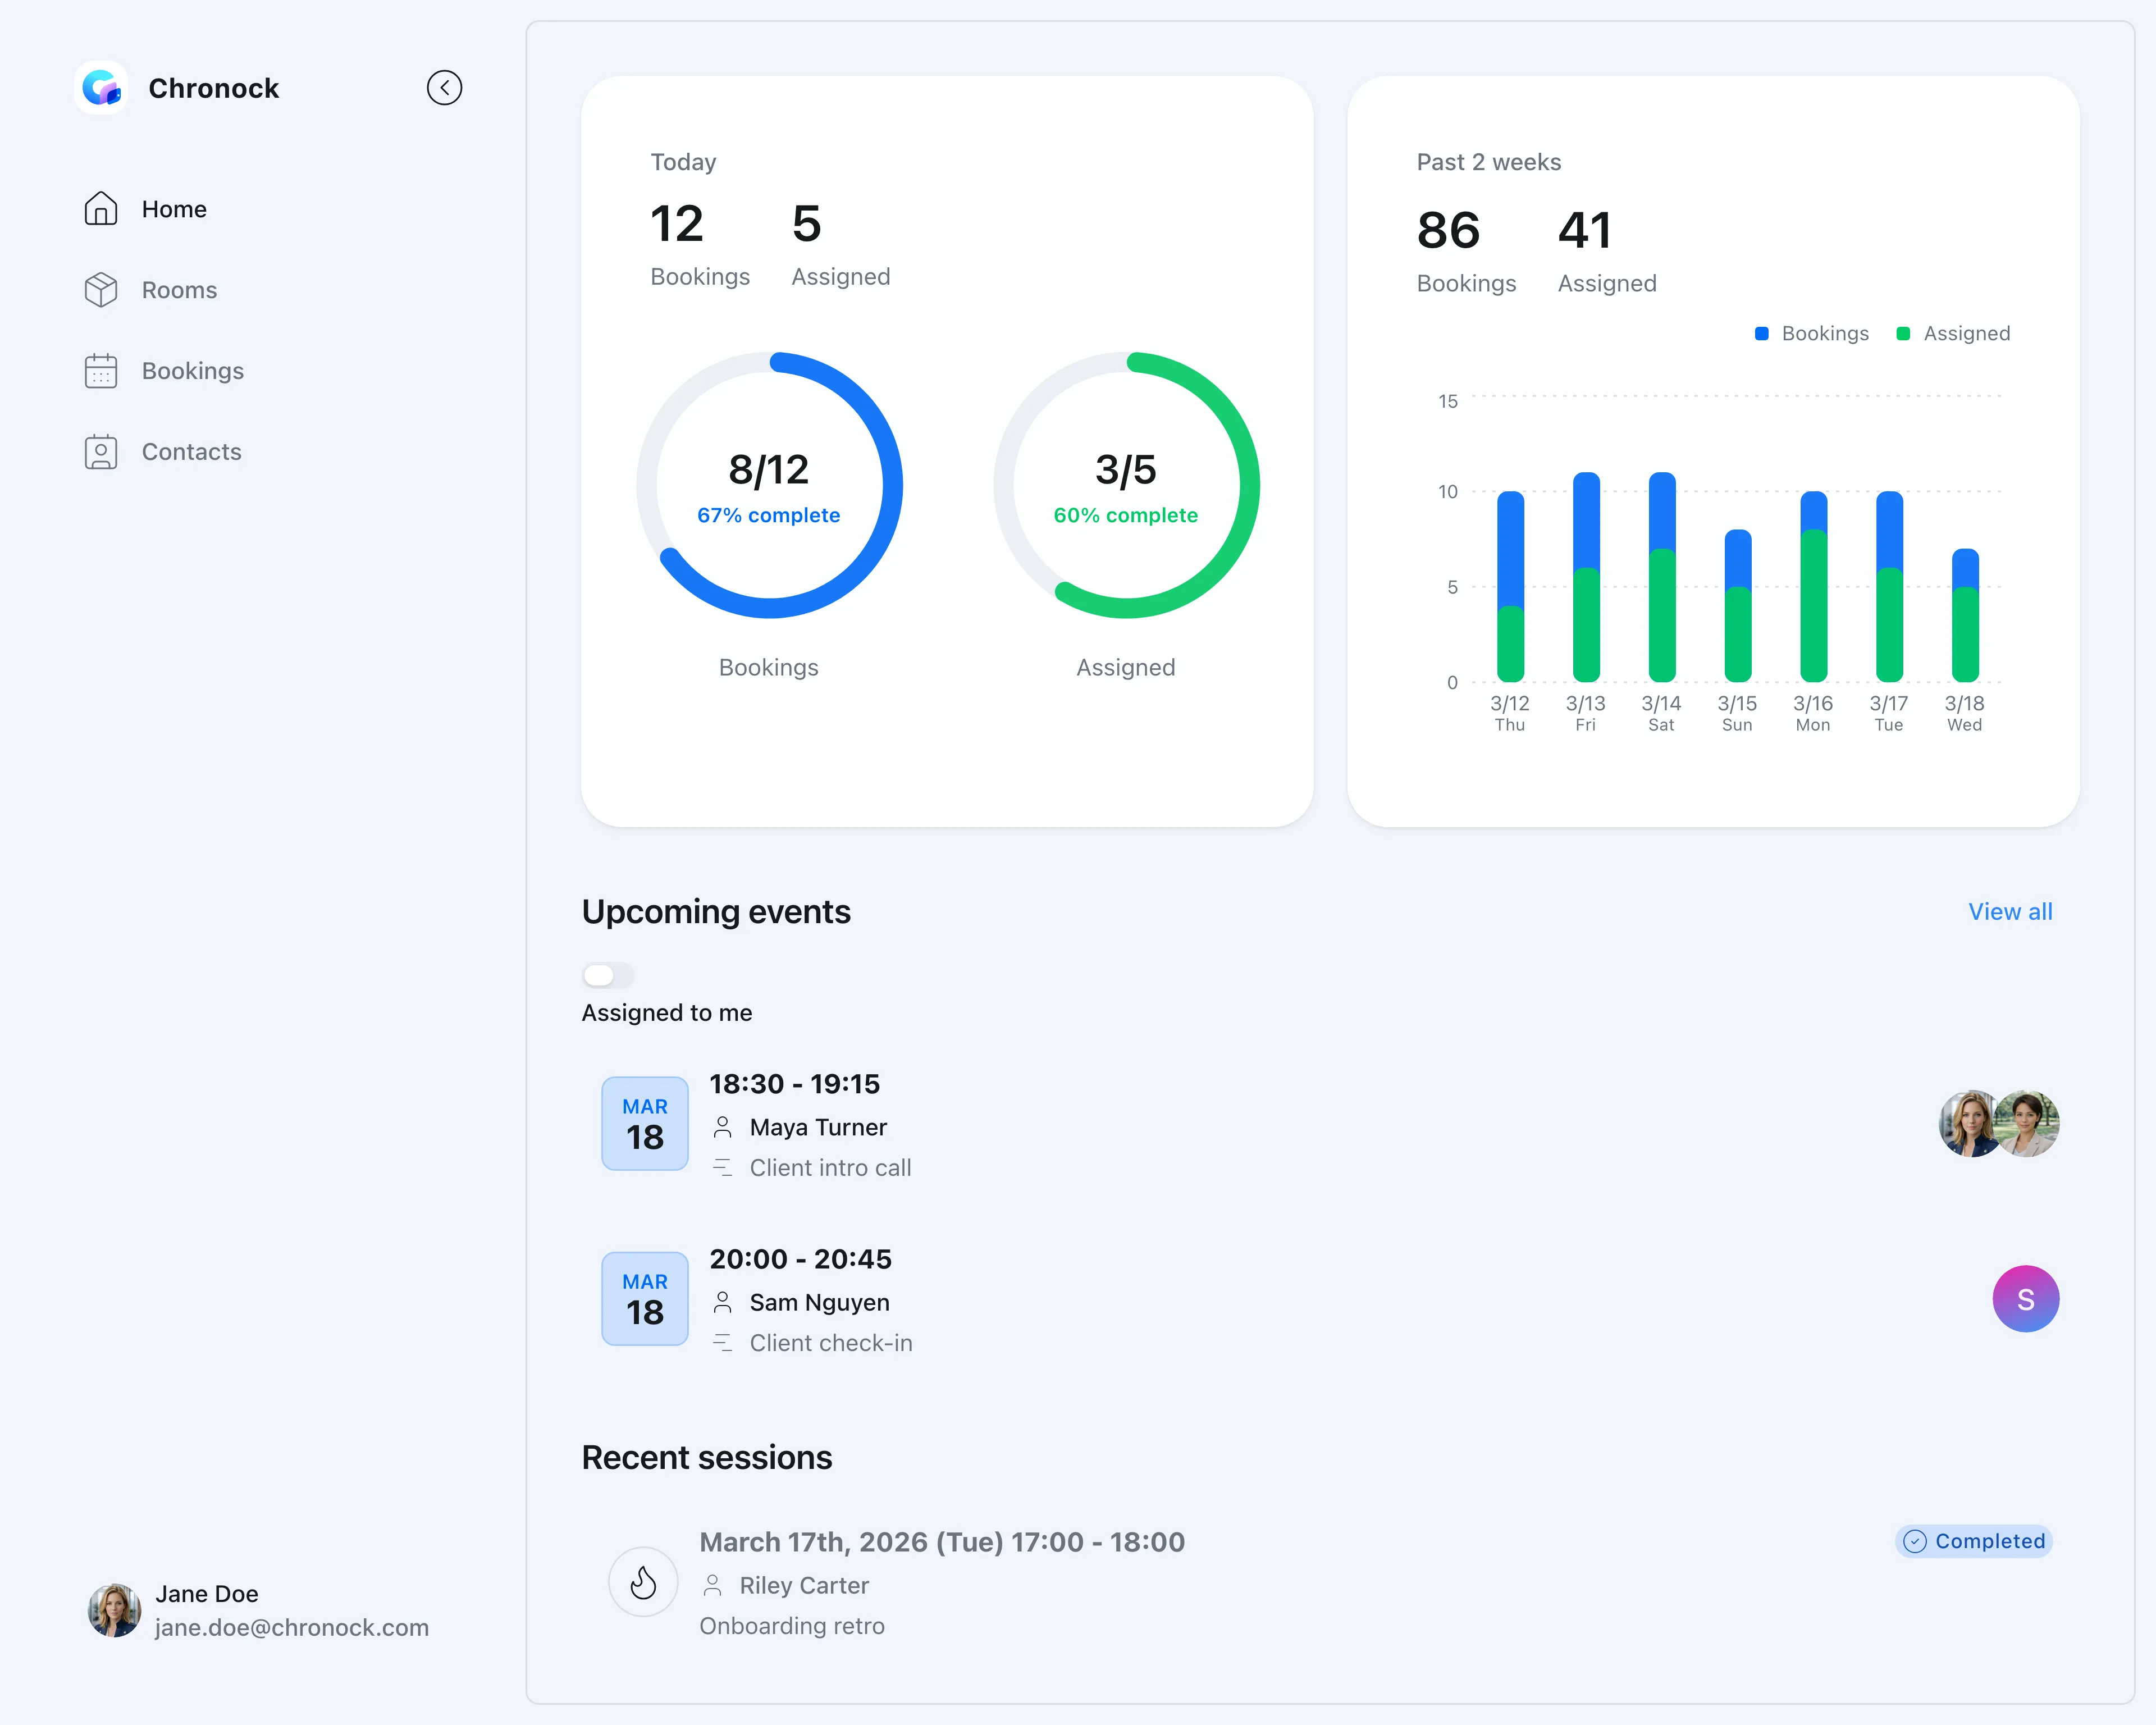This screenshot has height=1725, width=2156.
Task: Click the flame icon on recent session
Action: (643, 1582)
